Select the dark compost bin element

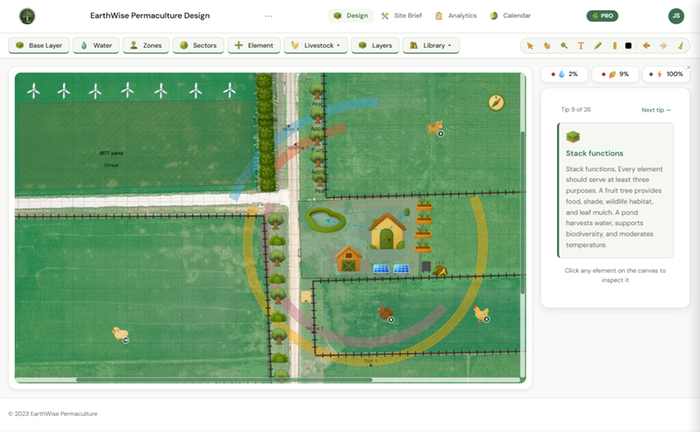(x=426, y=267)
